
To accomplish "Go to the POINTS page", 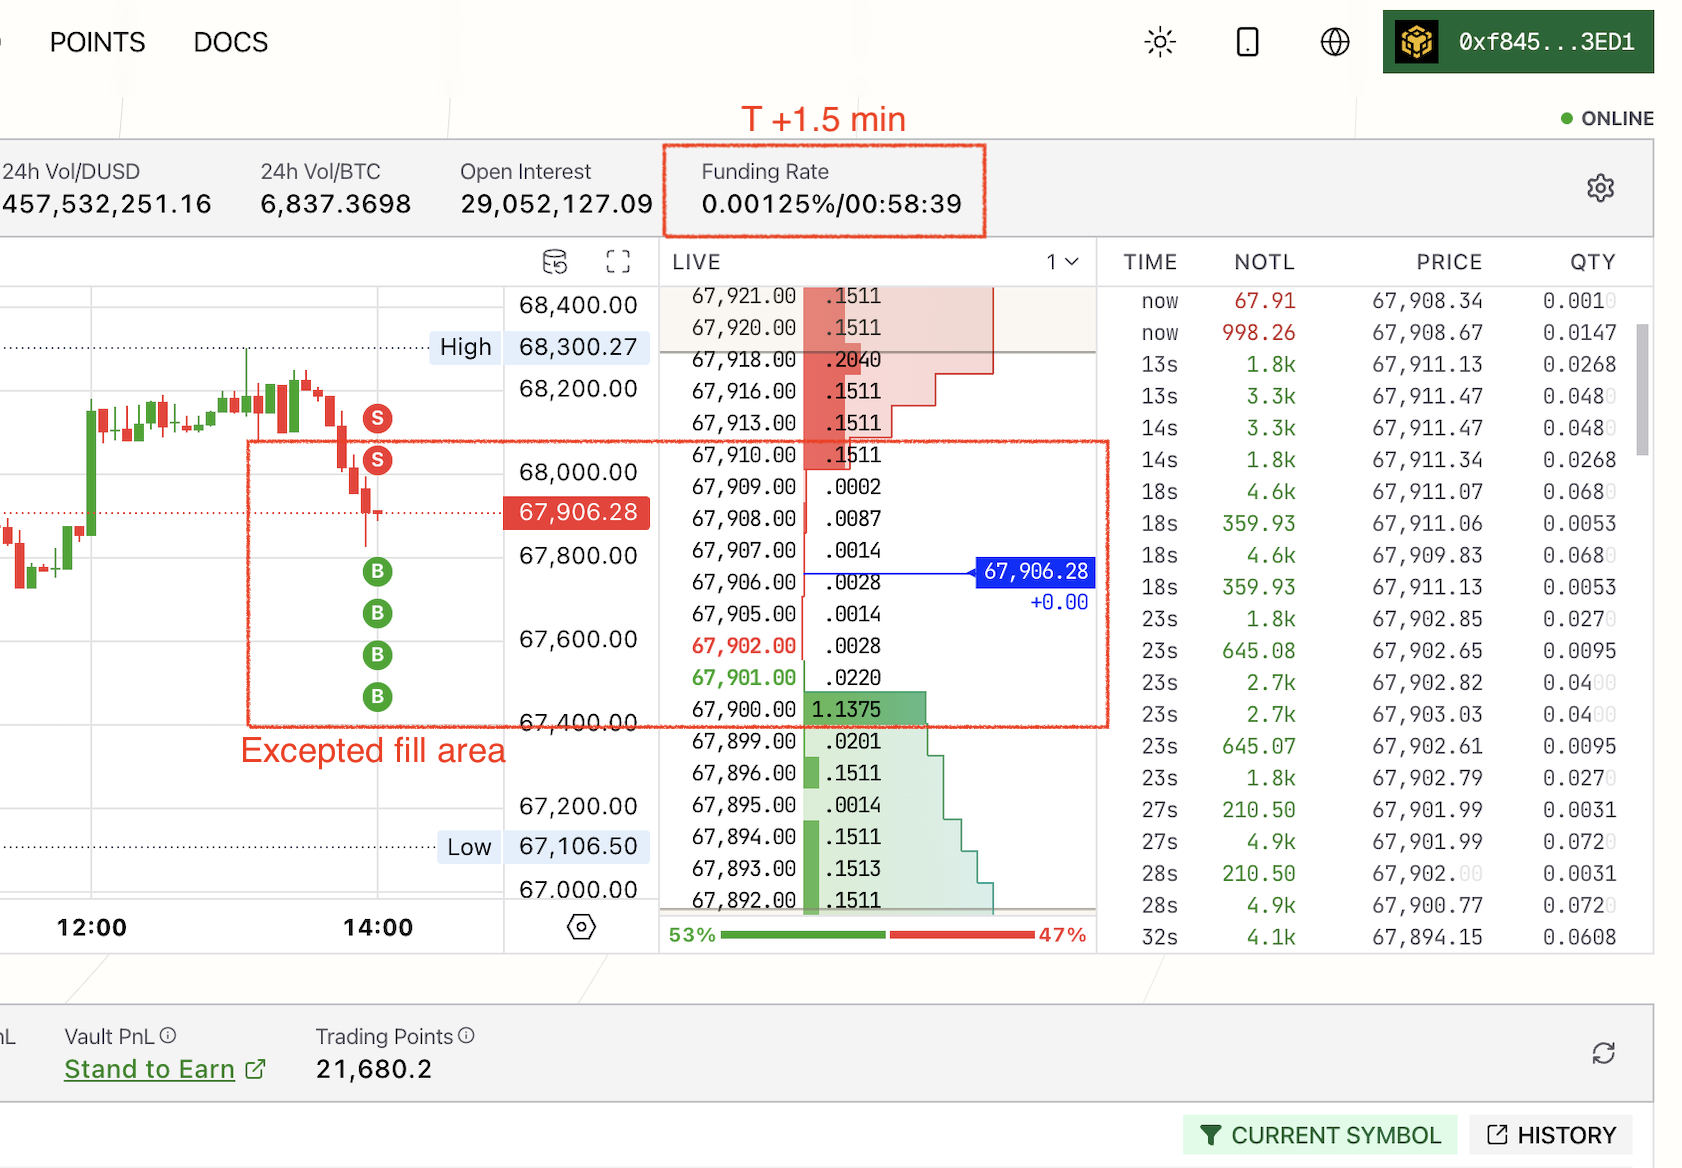I will 97,42.
